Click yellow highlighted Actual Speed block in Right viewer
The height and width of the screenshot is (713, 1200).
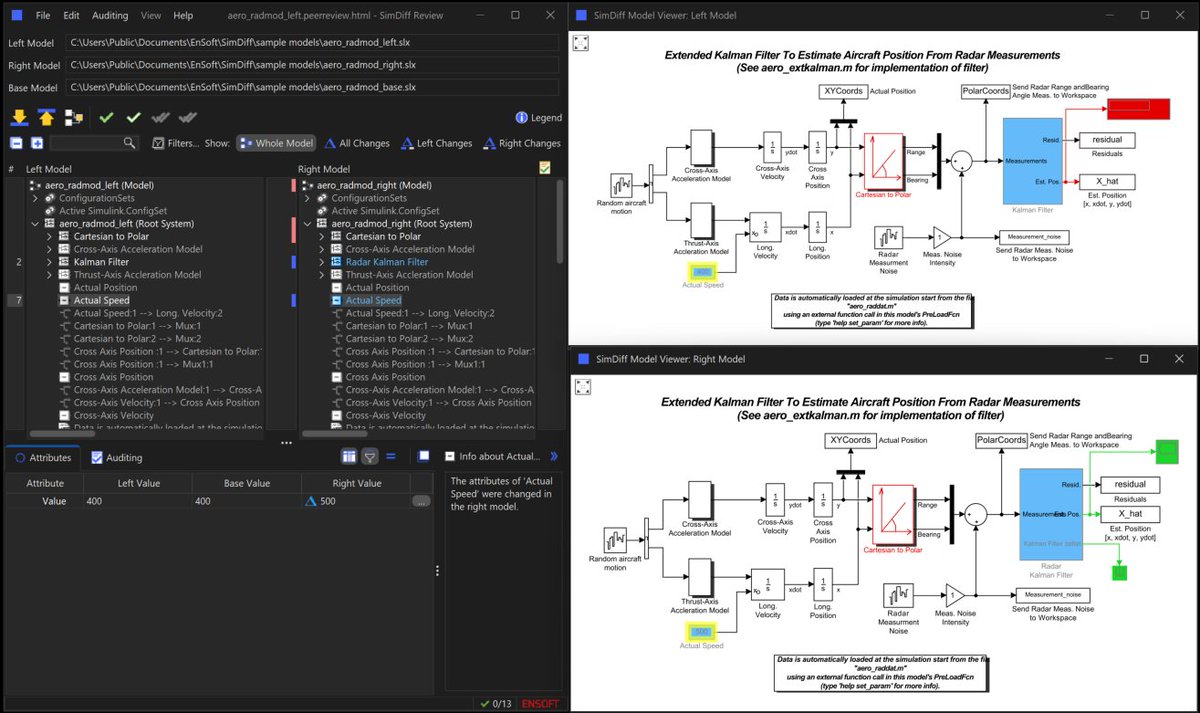[702, 632]
